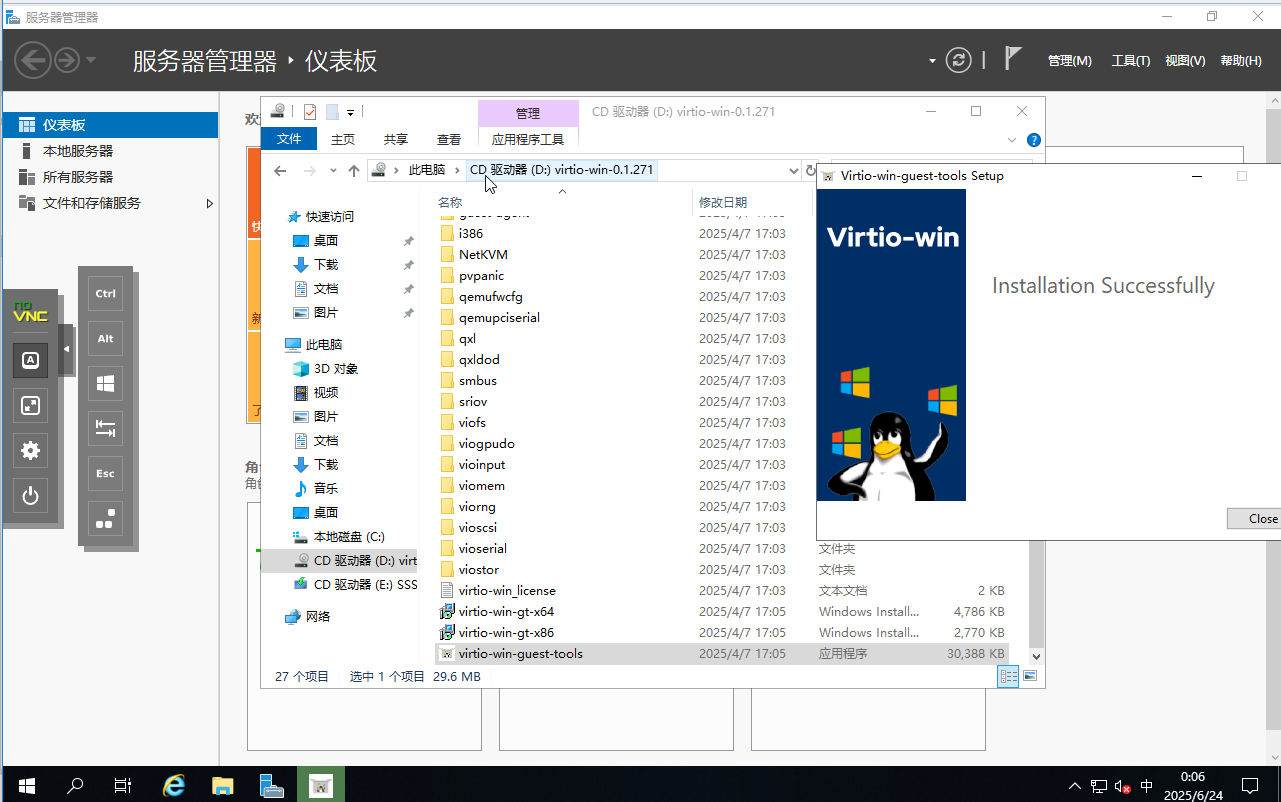Select virtio-win-gt-x86 installer file
The image size is (1281, 802).
tap(506, 632)
